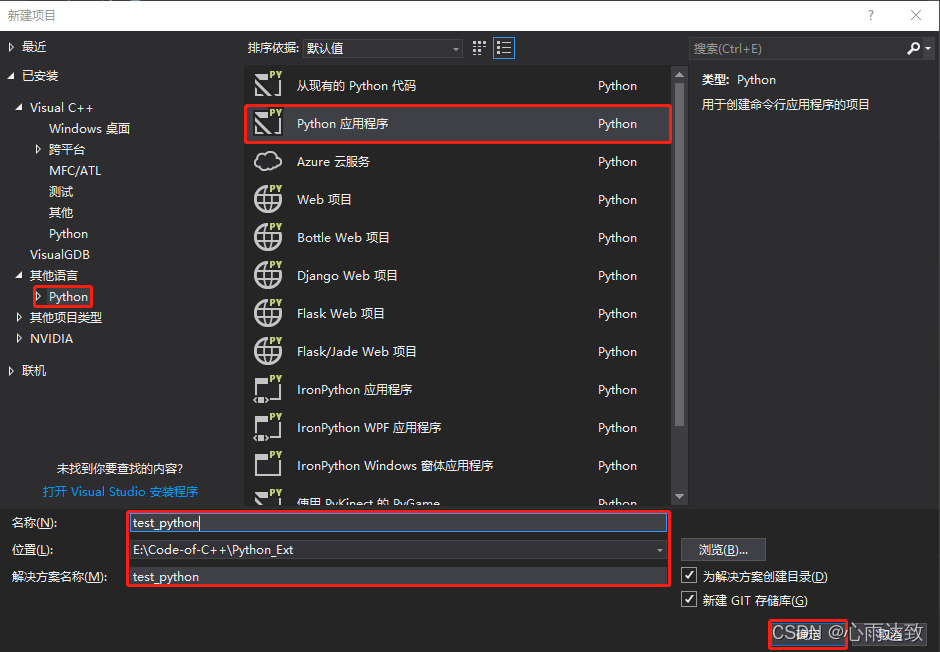This screenshot has width=940, height=652.
Task: Select VisualGDB in the tree
Action: click(60, 255)
